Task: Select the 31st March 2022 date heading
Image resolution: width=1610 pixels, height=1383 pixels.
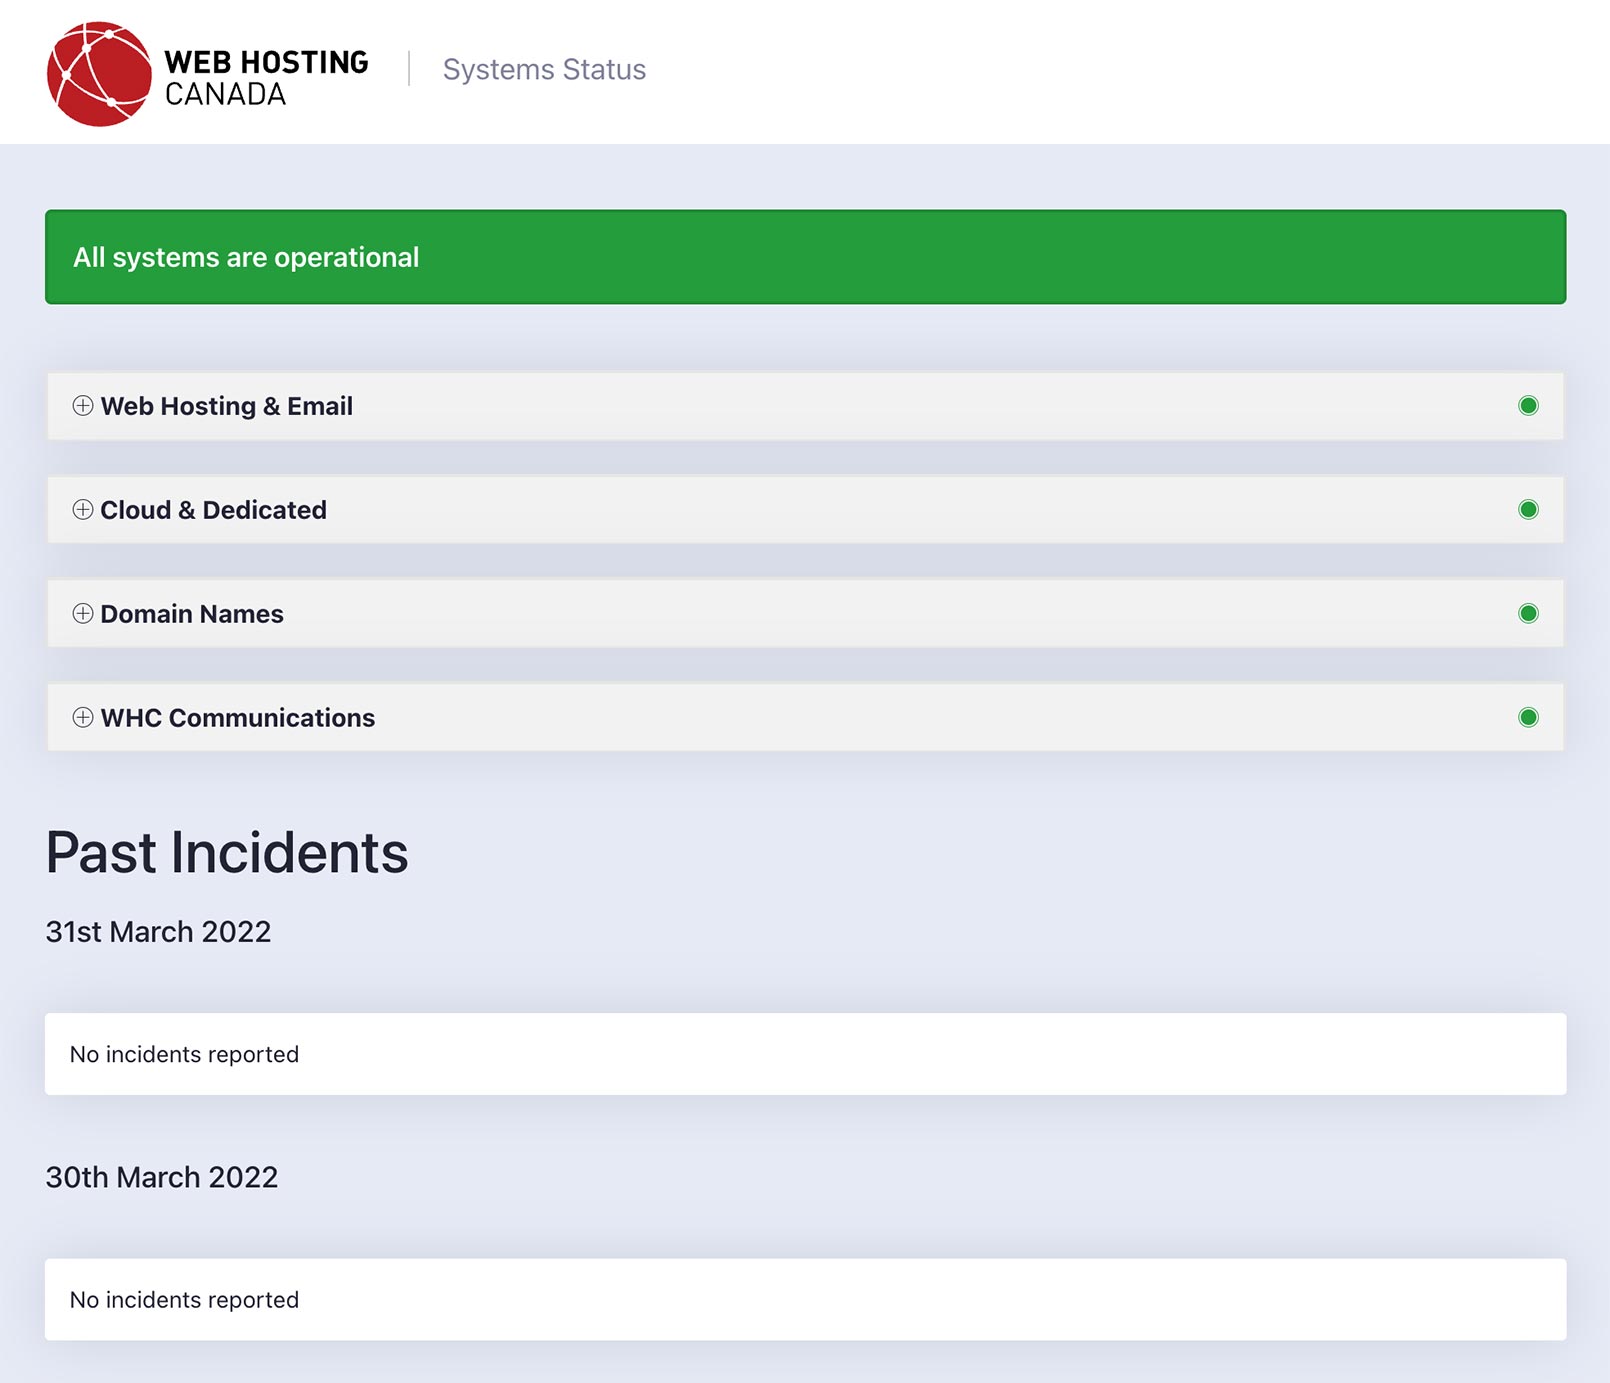Action: coord(158,931)
